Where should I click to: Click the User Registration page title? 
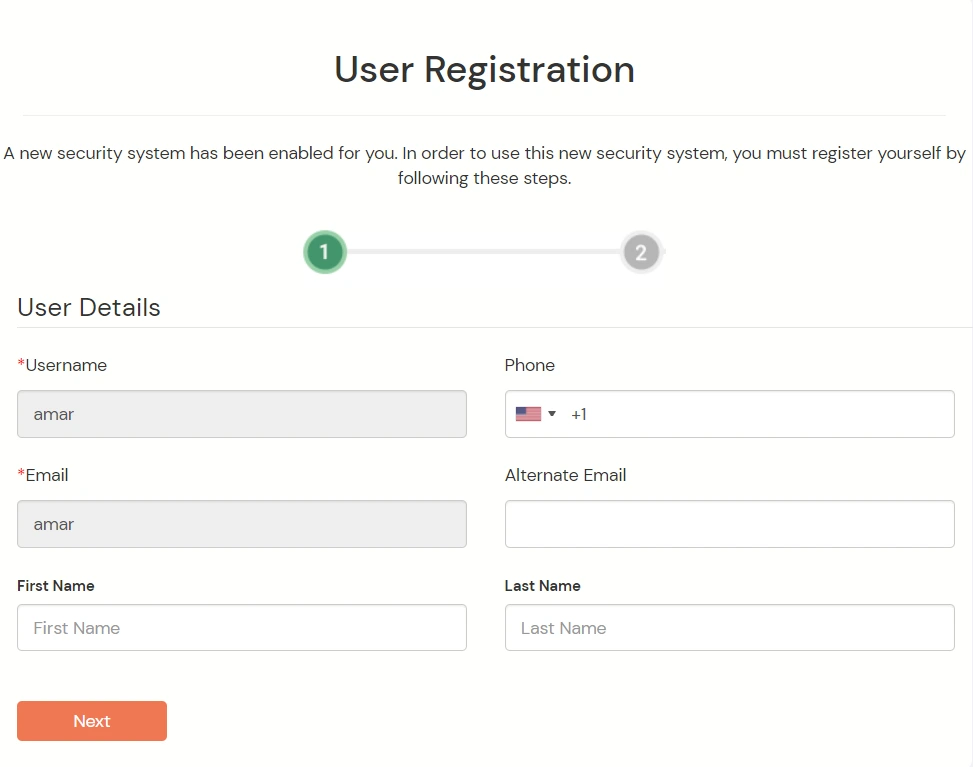click(484, 69)
